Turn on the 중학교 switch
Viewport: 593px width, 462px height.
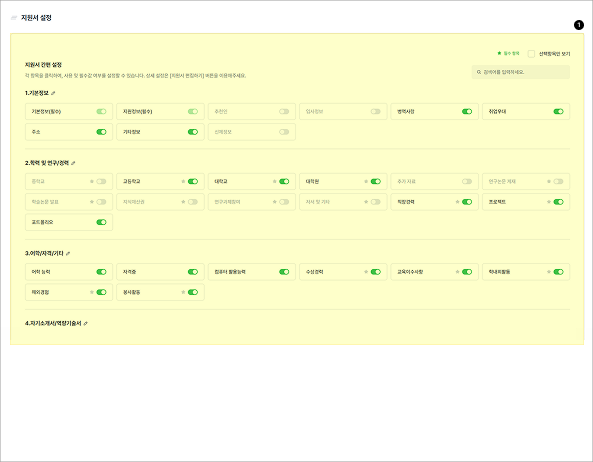pyautogui.click(x=101, y=181)
